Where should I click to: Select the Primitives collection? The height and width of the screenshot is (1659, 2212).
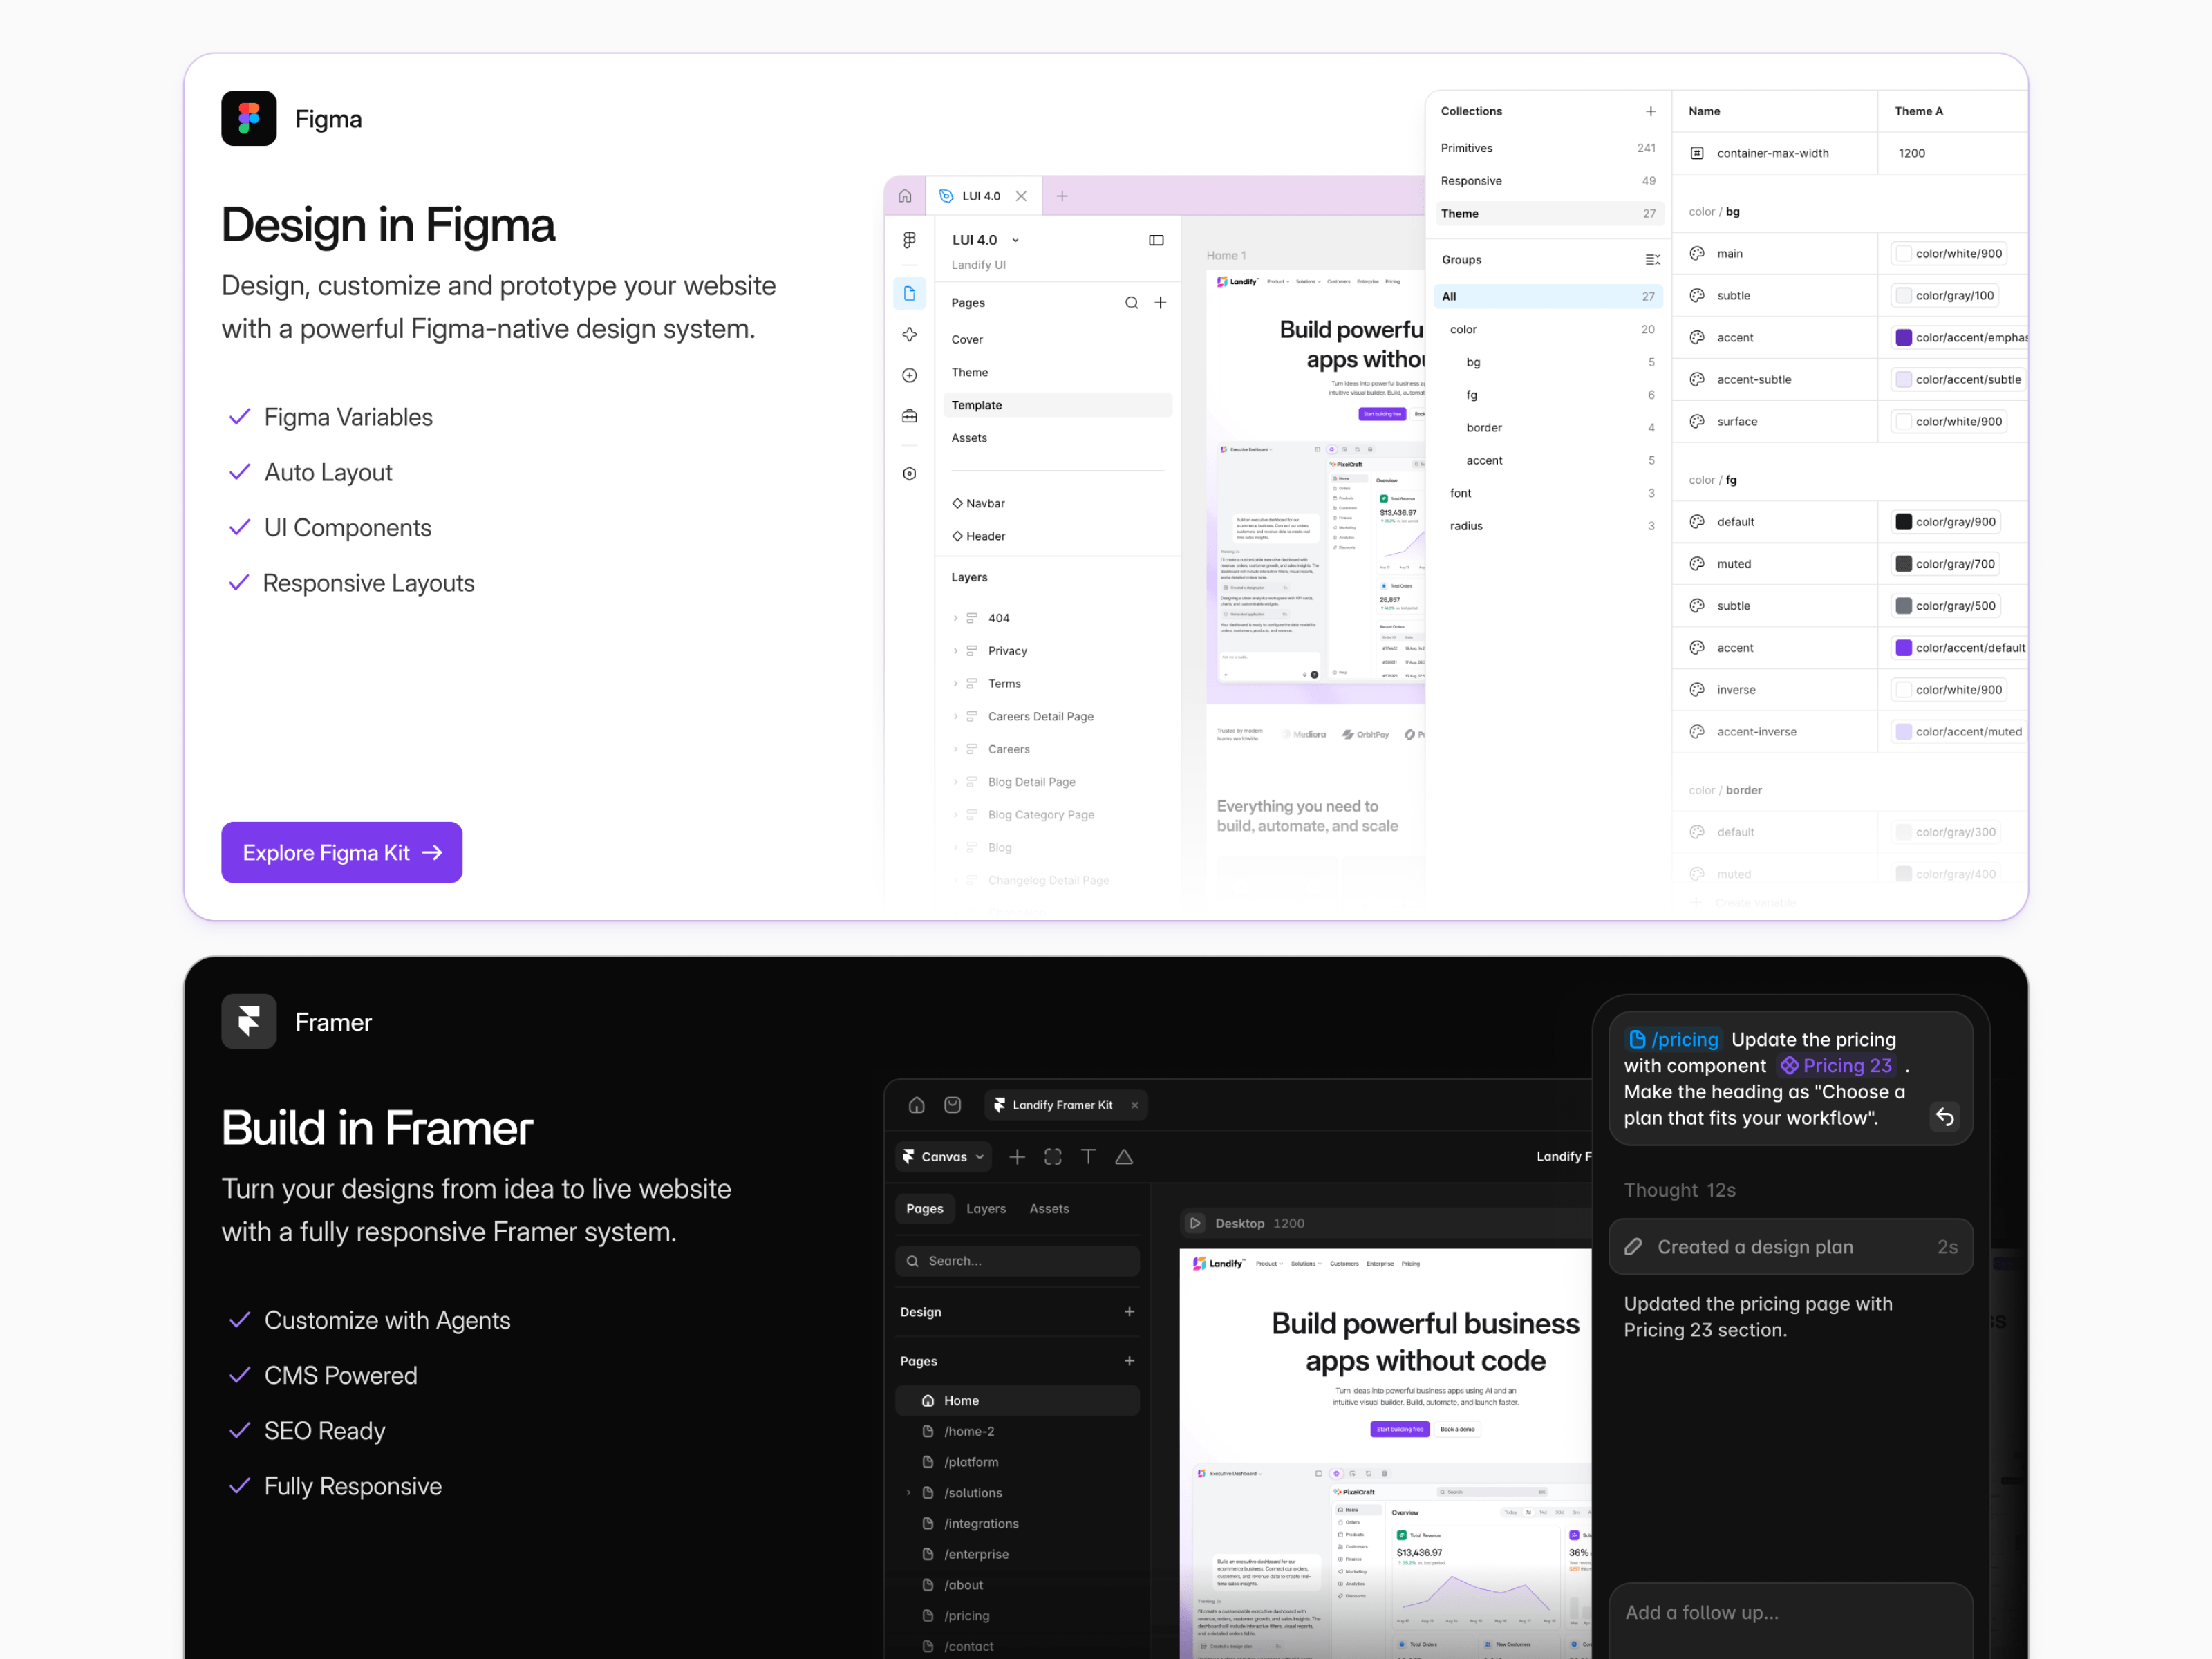[x=1547, y=148]
